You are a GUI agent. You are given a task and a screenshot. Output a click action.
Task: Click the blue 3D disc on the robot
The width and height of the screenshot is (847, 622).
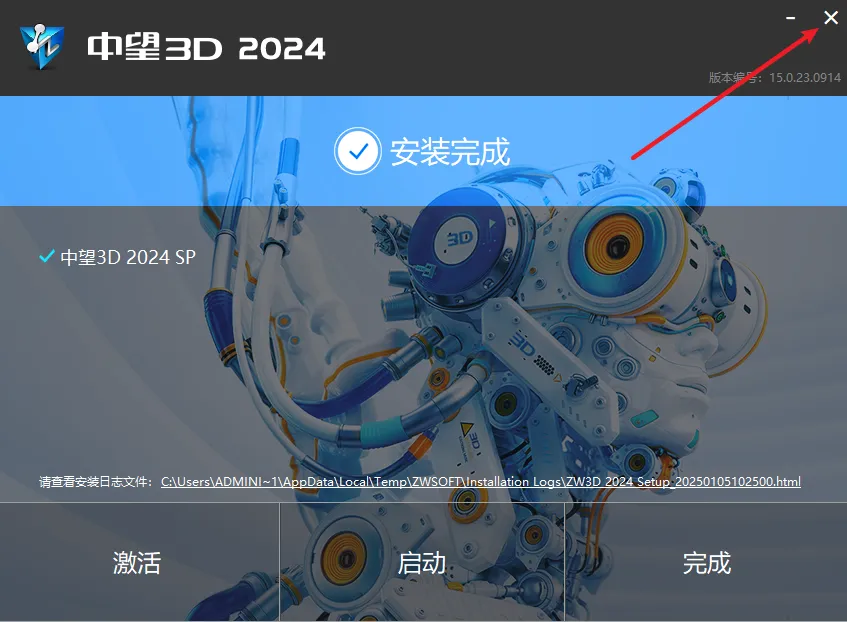click(460, 240)
